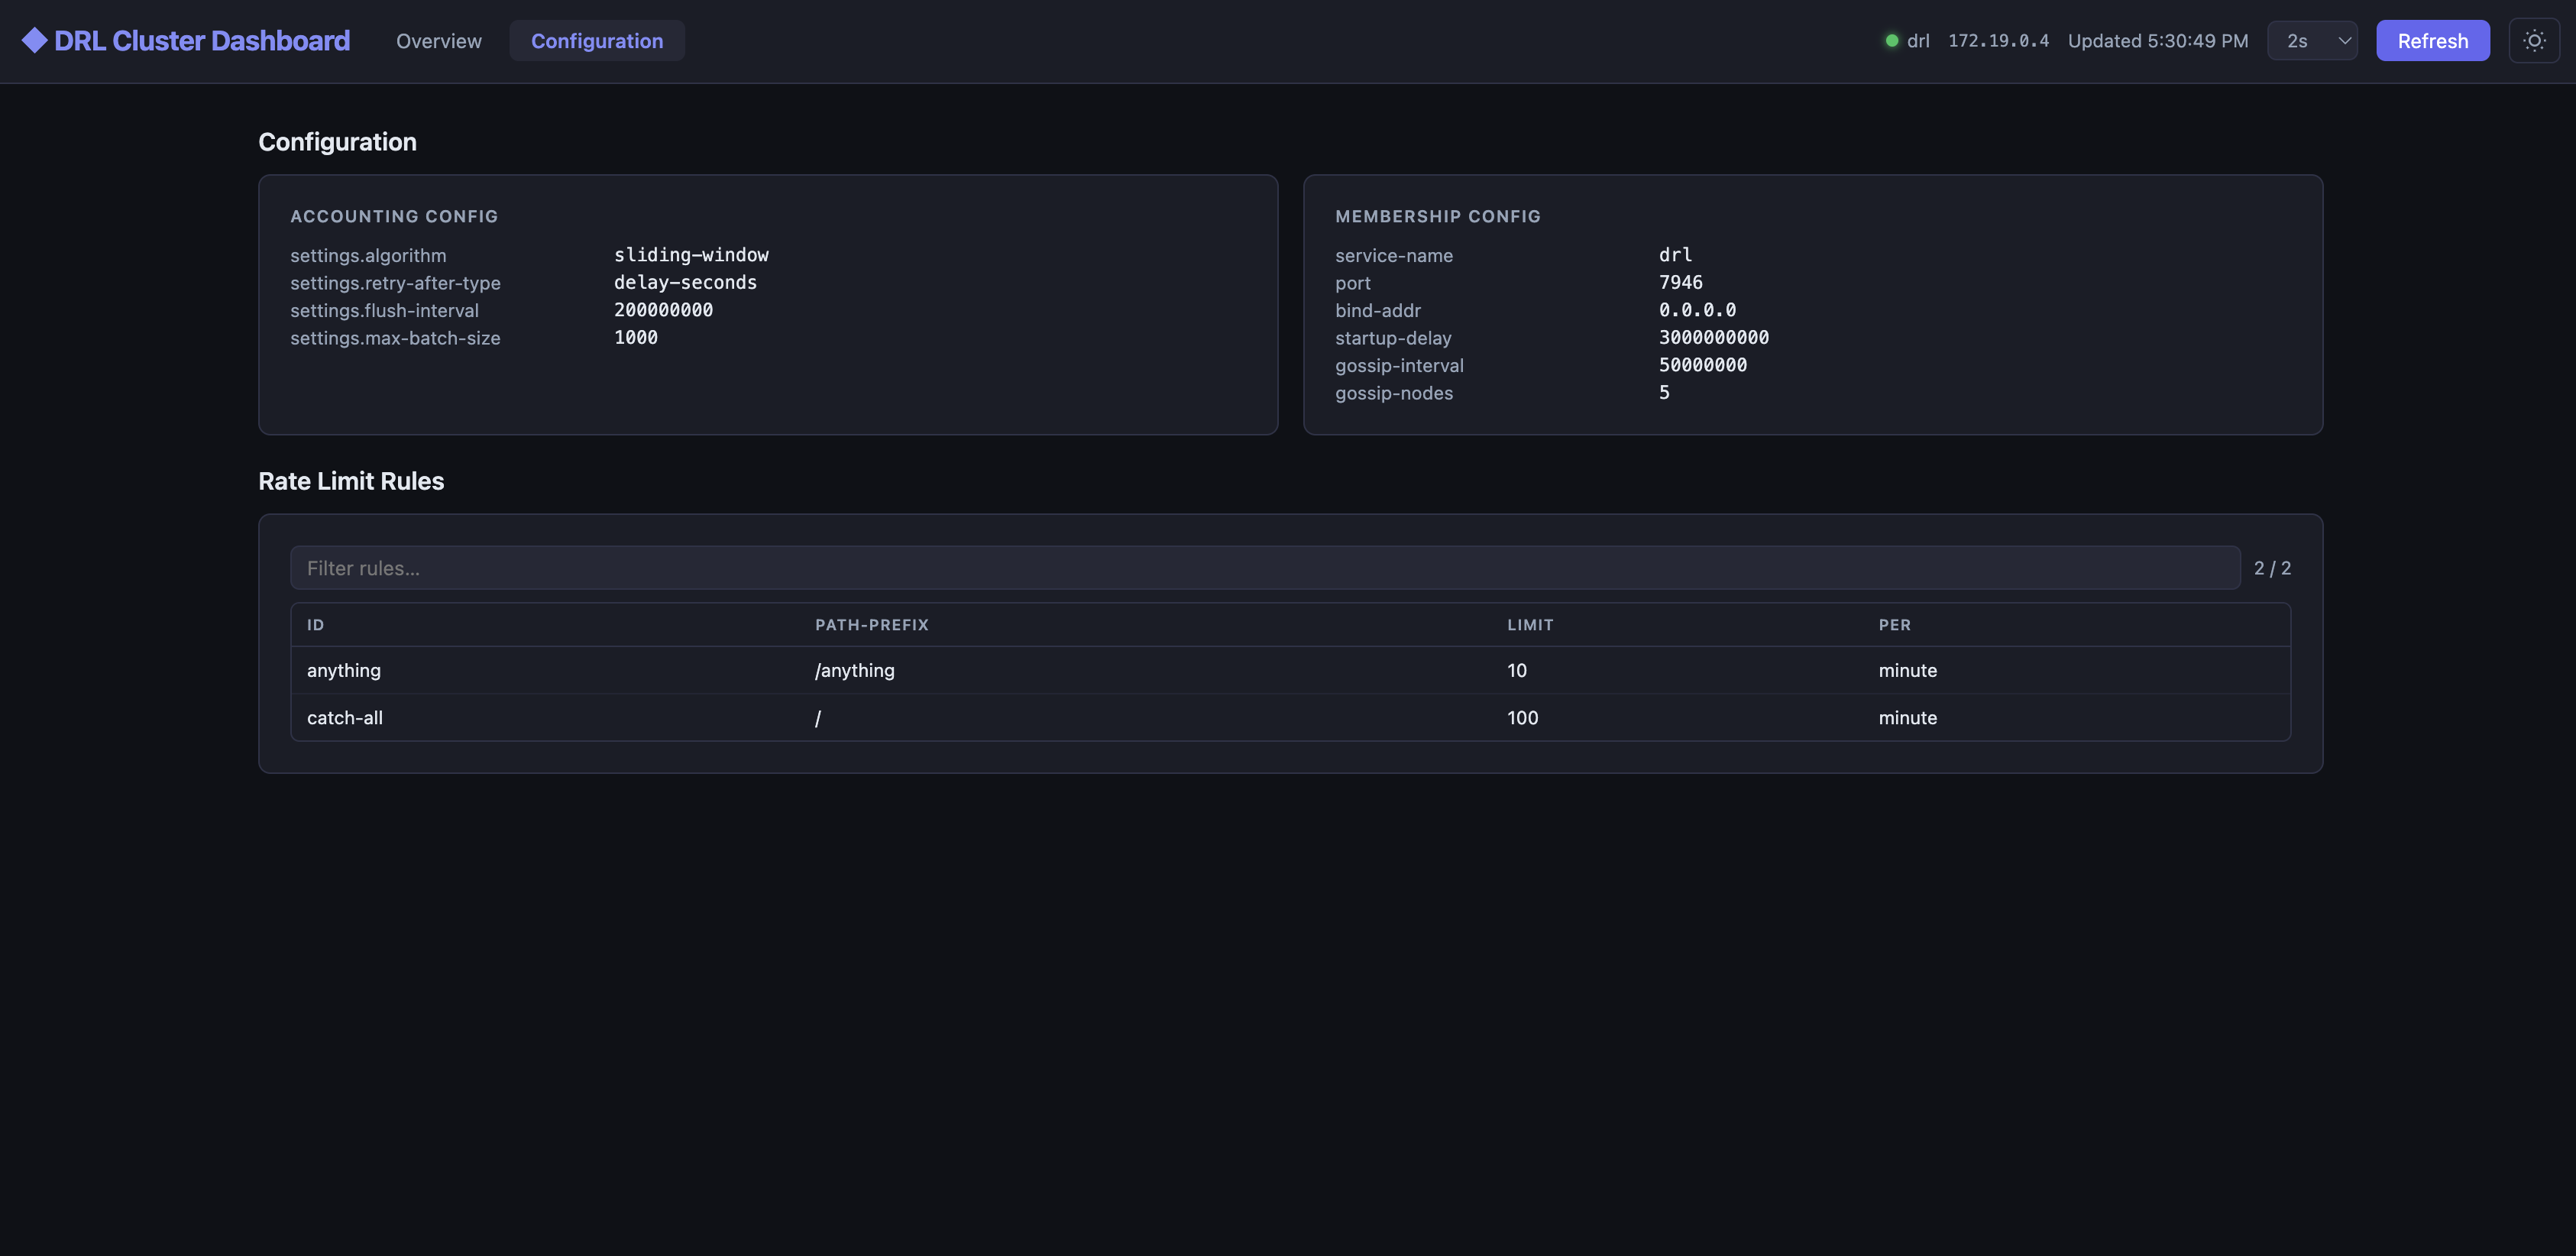The width and height of the screenshot is (2576, 1256).
Task: Select the Configuration tab
Action: coord(597,41)
